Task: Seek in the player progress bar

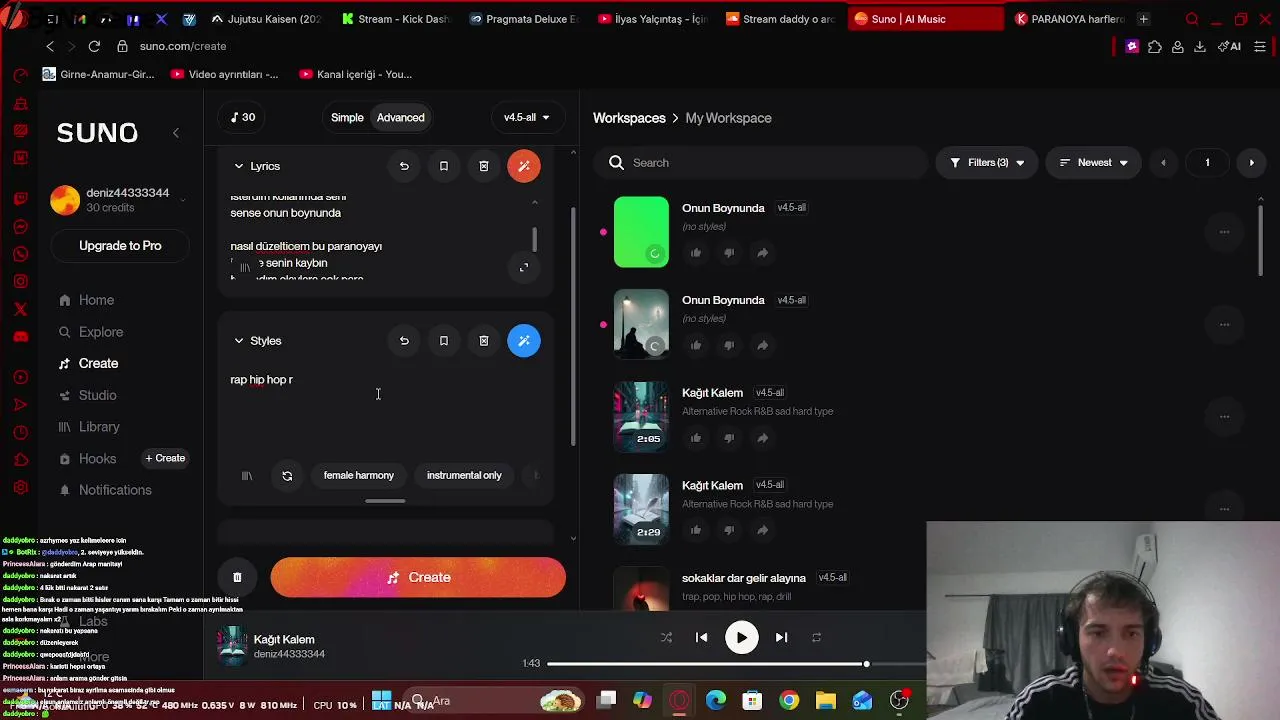Action: coord(735,664)
